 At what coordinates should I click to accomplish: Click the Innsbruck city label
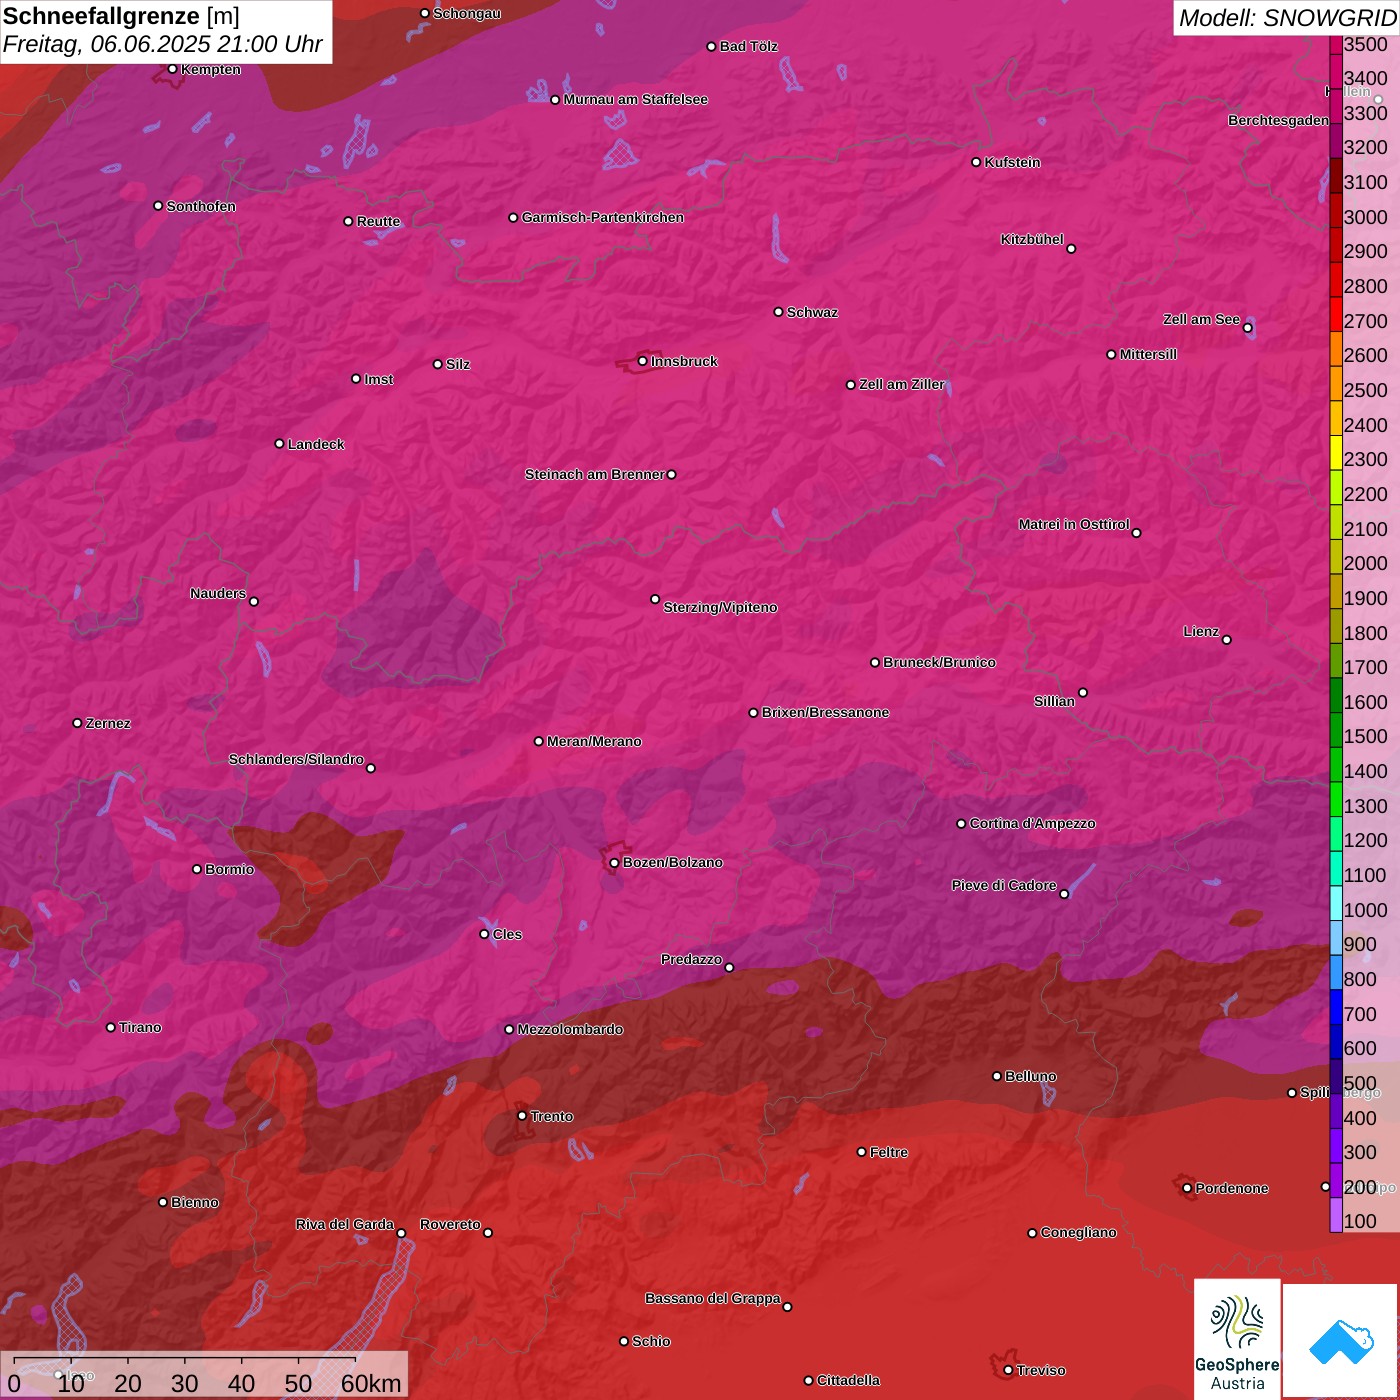tap(684, 361)
